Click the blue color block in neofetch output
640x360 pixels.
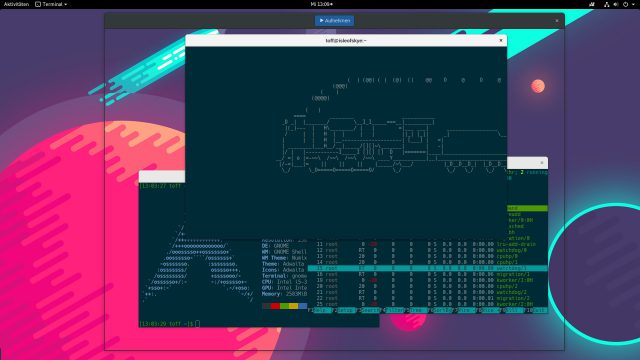point(302,306)
